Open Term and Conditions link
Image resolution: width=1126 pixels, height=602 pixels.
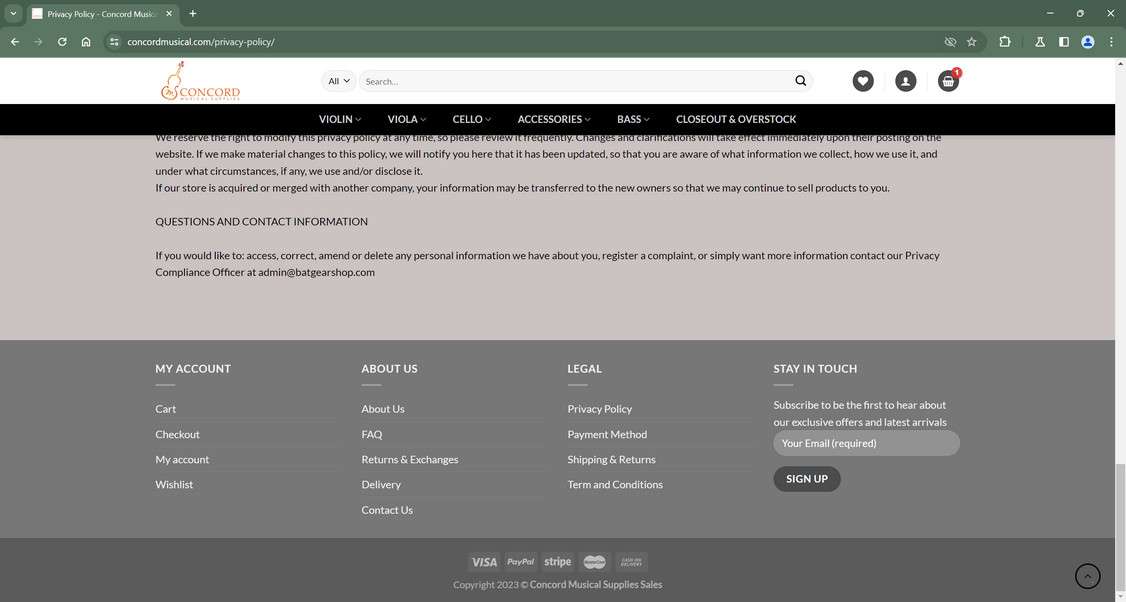coord(615,484)
